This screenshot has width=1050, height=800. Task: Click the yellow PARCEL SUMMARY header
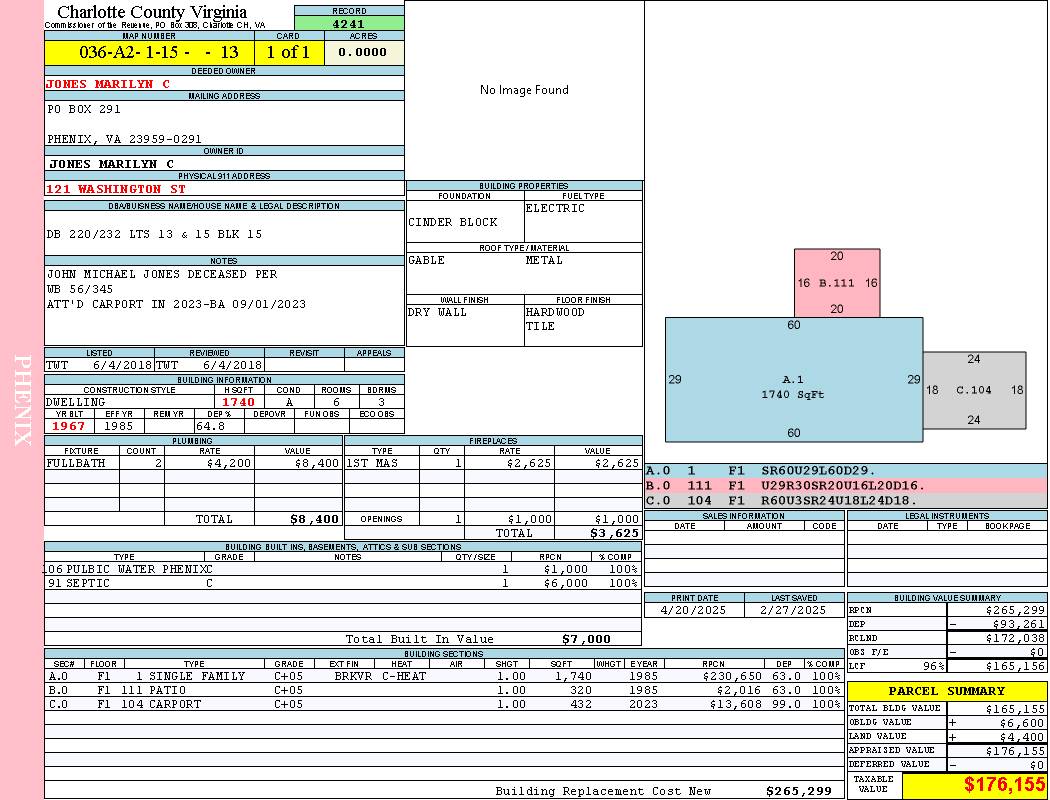coord(946,691)
